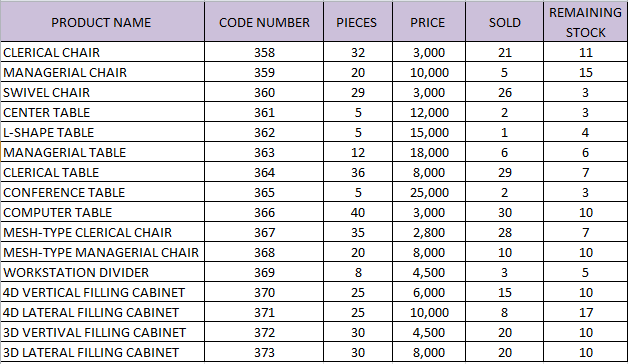Click the REMAINING STOCK column header
The height and width of the screenshot is (364, 628).
(x=585, y=22)
